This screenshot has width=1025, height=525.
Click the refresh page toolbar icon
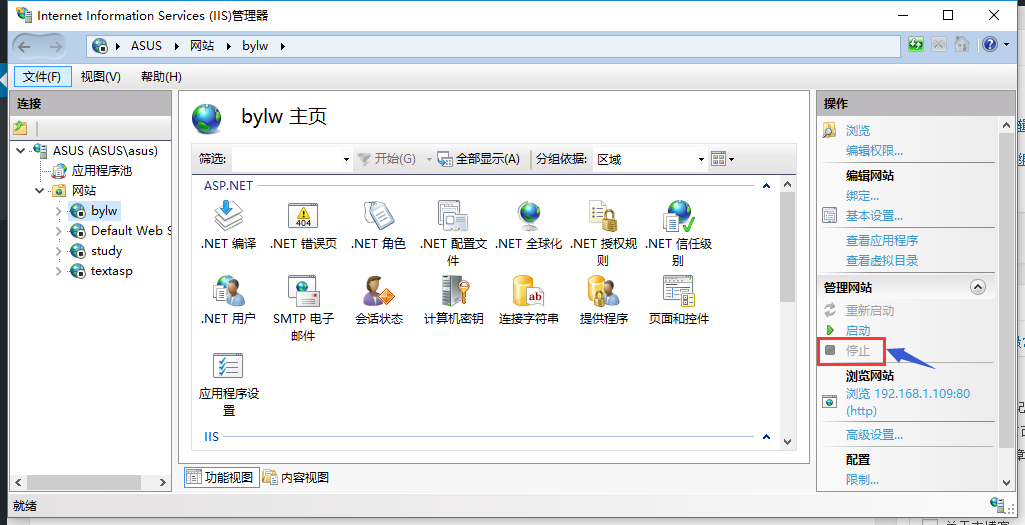click(916, 44)
